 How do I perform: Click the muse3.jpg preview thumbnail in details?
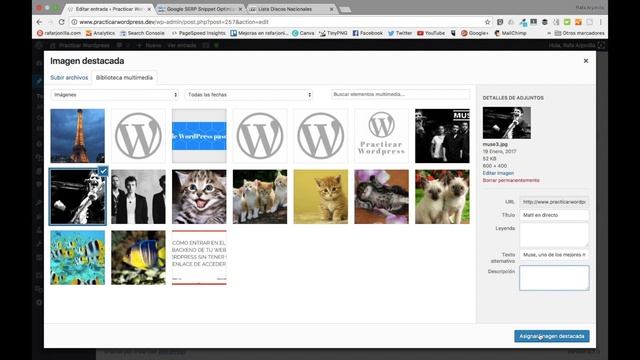(507, 123)
